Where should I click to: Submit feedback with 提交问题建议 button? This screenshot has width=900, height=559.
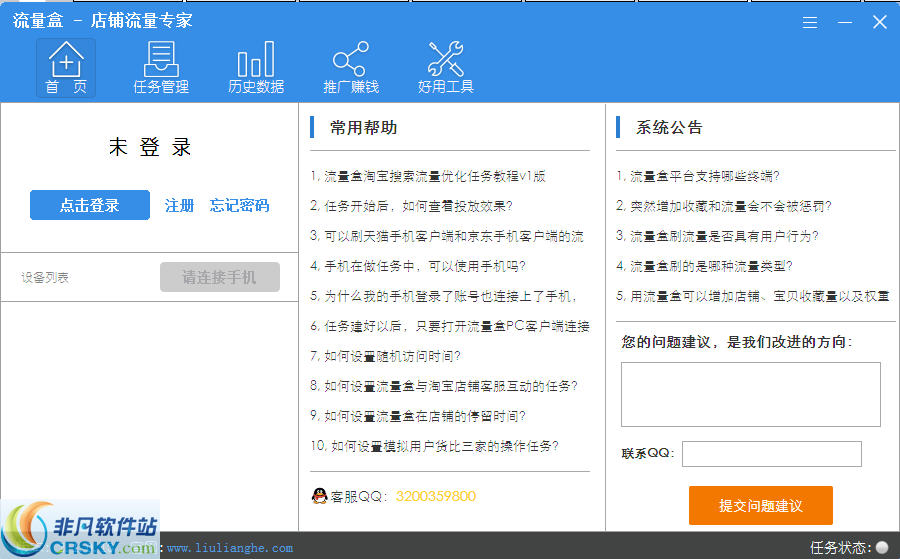pyautogui.click(x=761, y=506)
